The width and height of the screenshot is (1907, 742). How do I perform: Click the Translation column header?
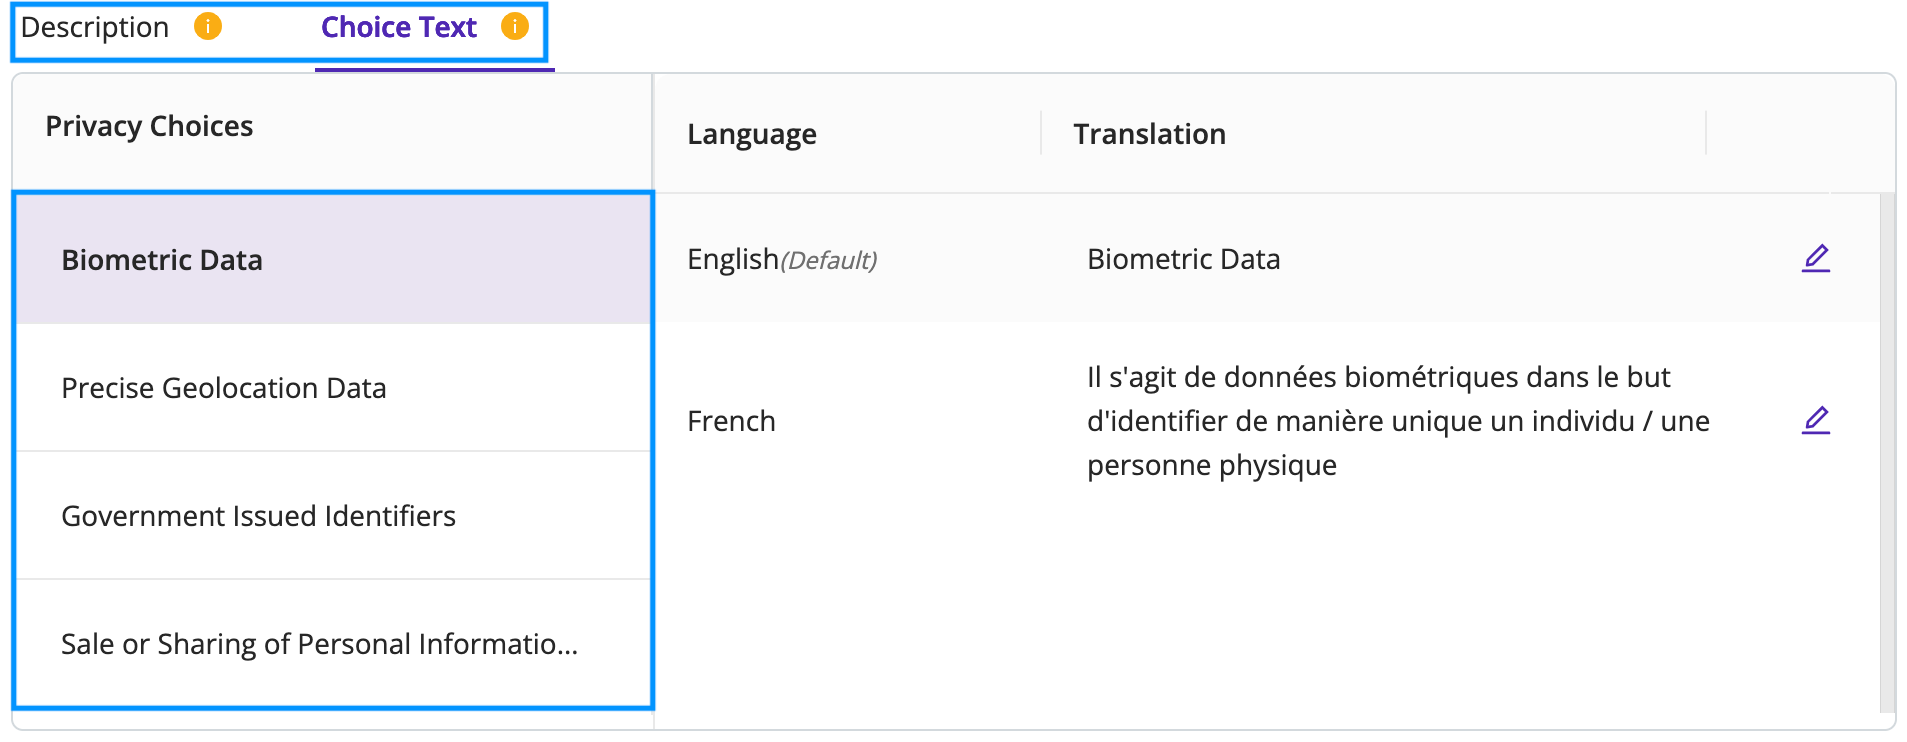(x=1149, y=134)
